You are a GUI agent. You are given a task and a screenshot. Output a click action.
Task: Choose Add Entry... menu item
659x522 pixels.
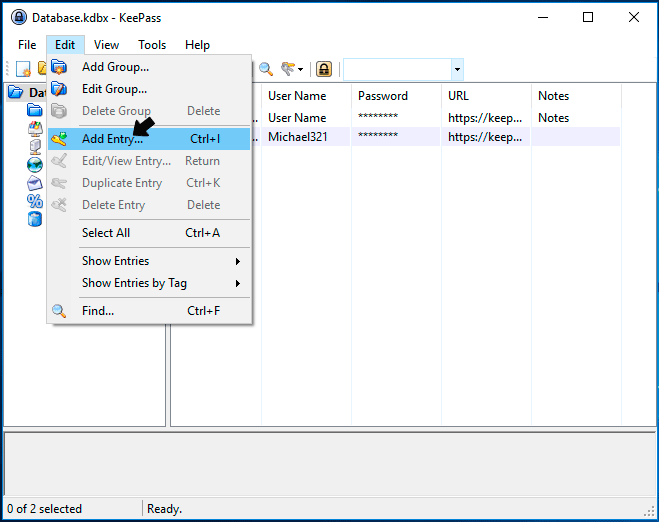coord(149,139)
